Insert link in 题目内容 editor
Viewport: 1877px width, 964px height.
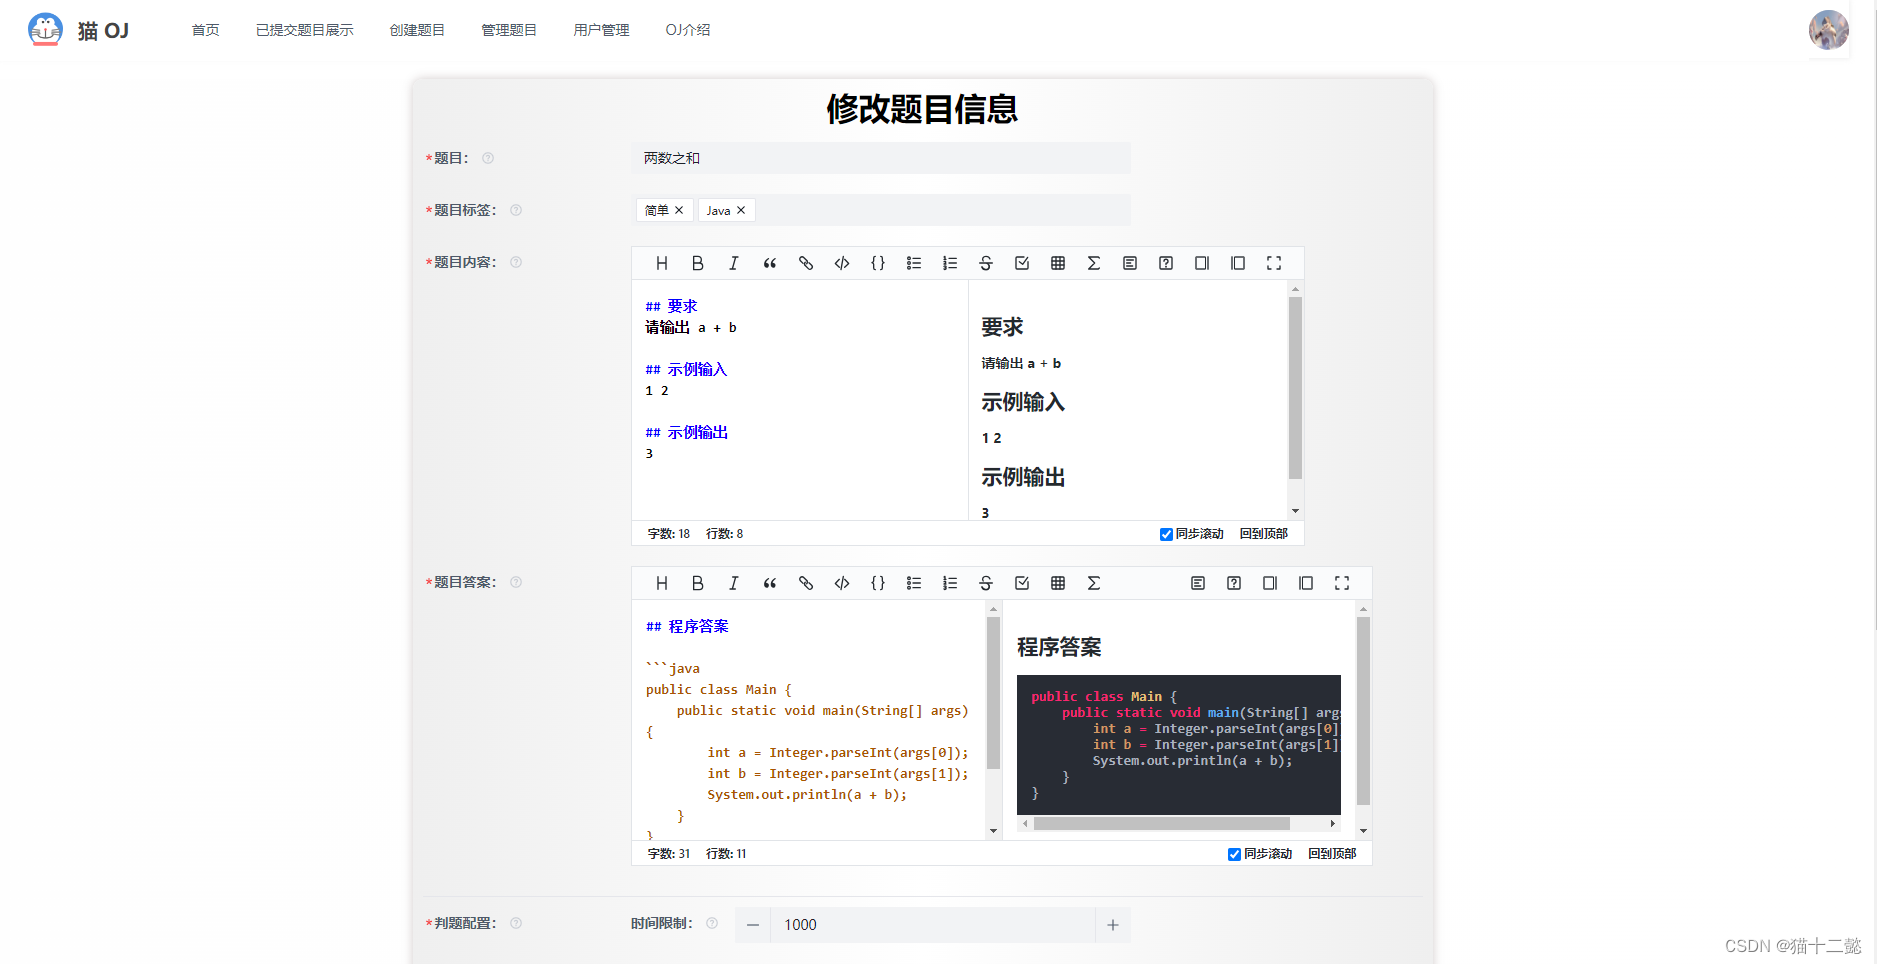coord(806,263)
